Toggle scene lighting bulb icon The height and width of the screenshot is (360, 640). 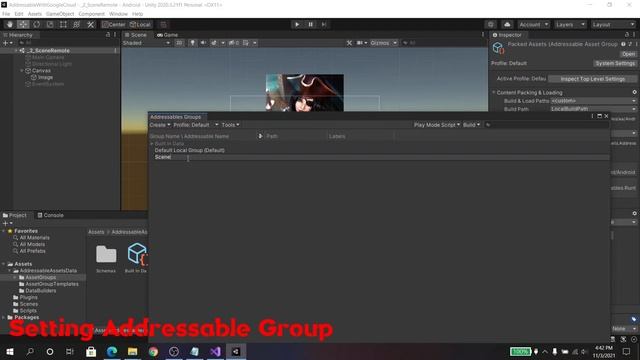pyautogui.click(x=192, y=43)
